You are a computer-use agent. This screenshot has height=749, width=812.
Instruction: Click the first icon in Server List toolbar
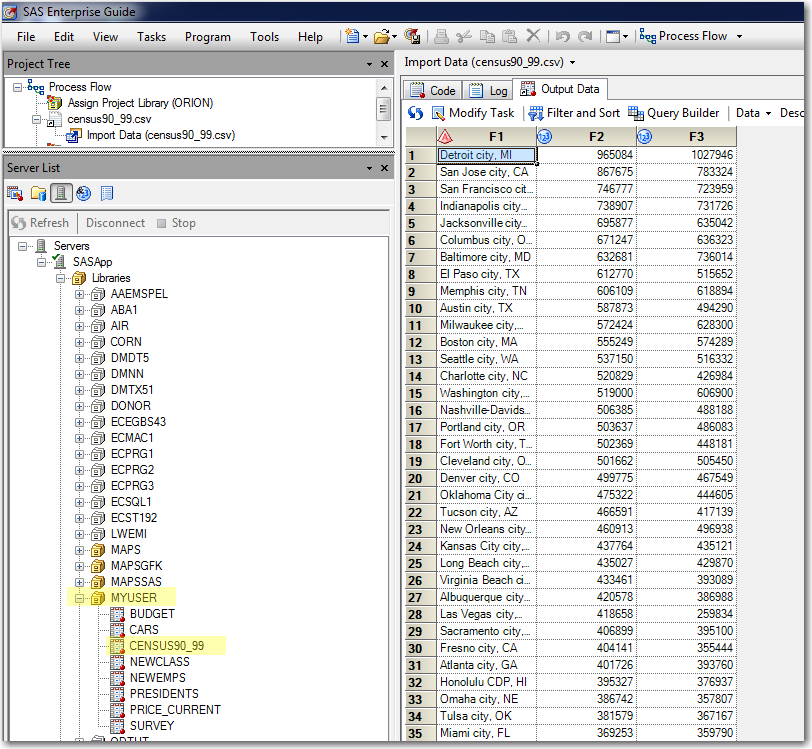tap(15, 193)
